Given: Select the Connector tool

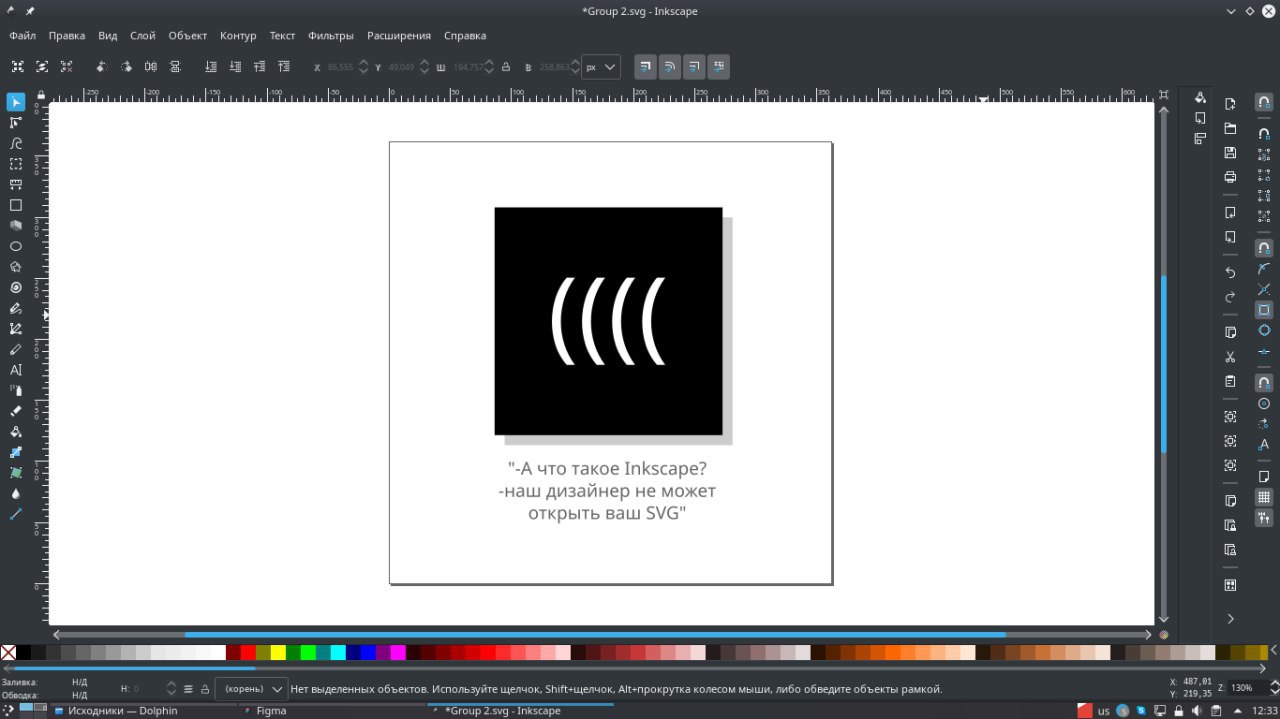Looking at the screenshot, I should pyautogui.click(x=16, y=513).
